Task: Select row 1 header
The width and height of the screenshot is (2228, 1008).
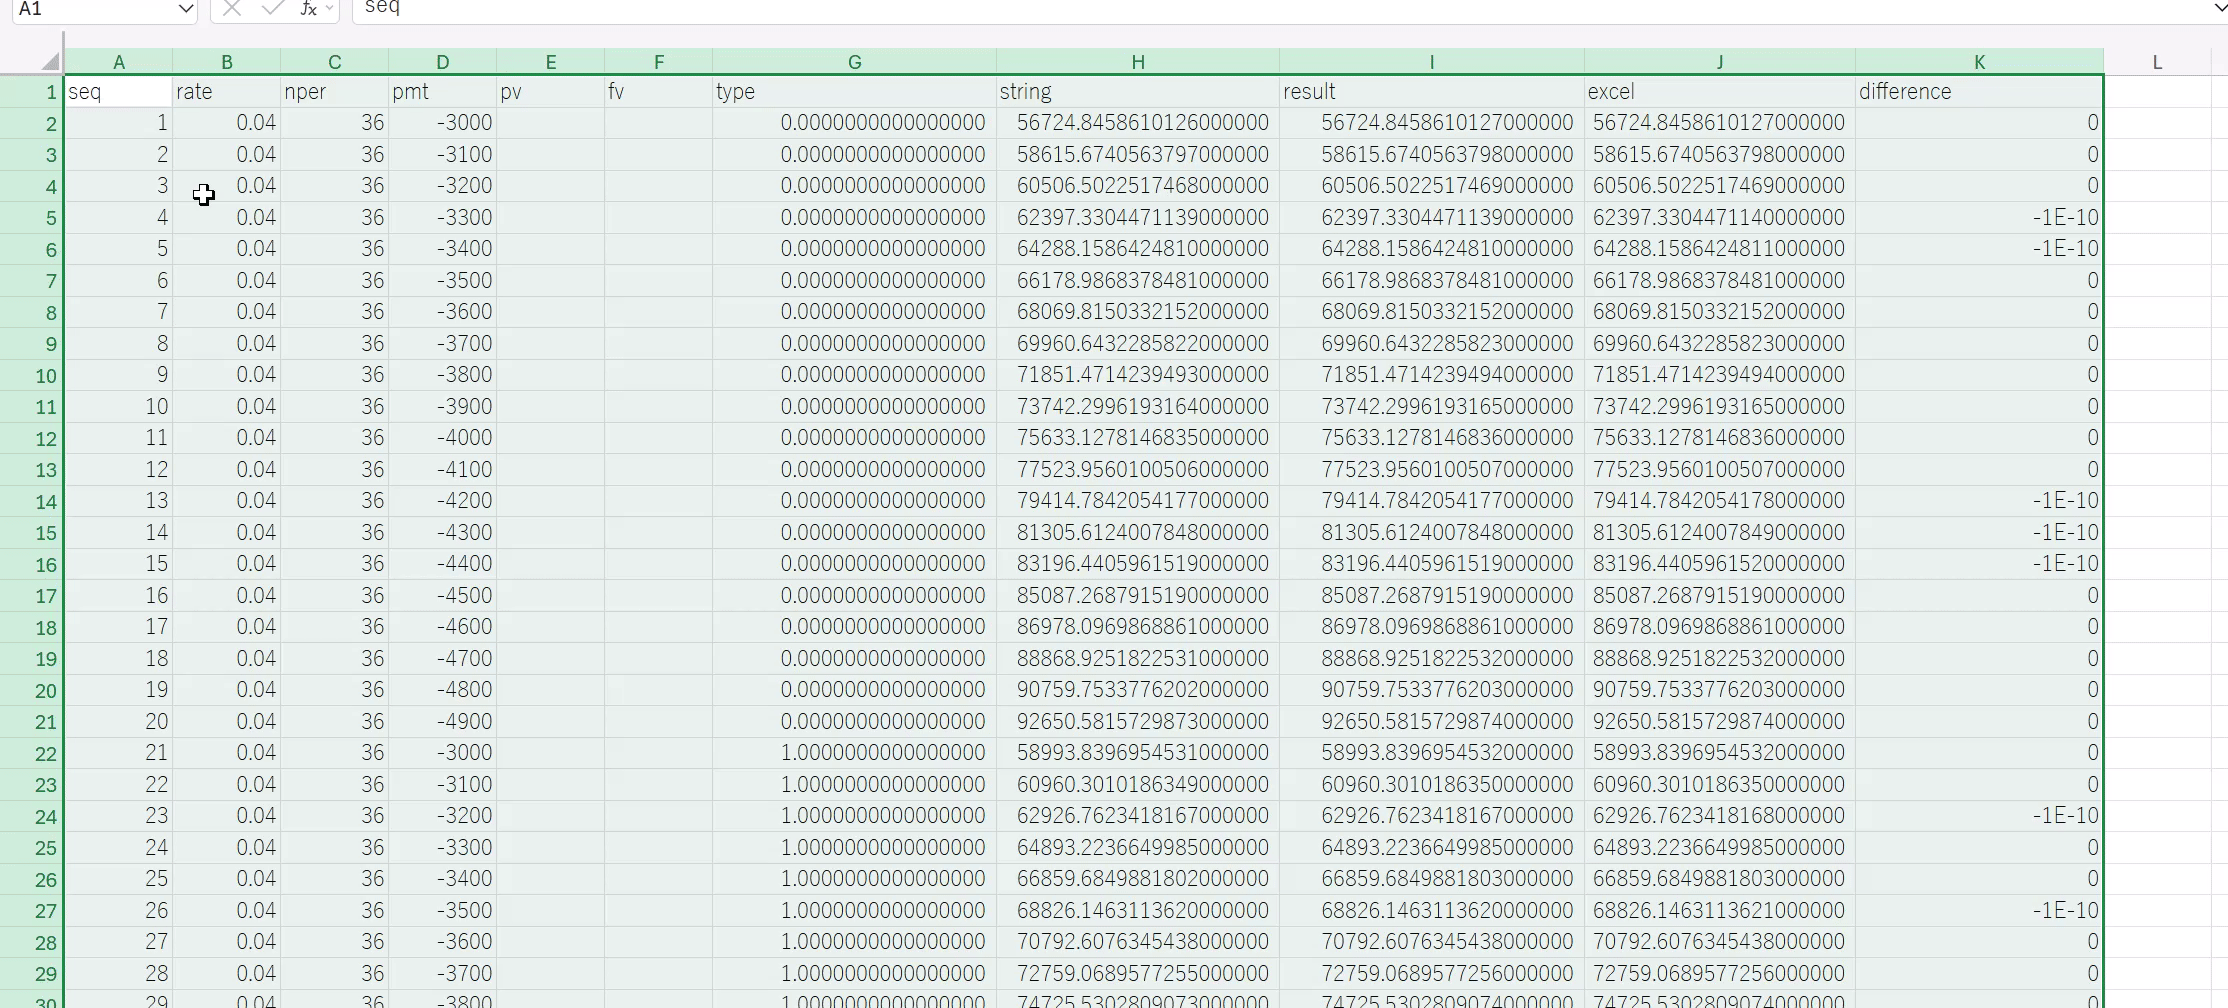Action: (32, 92)
